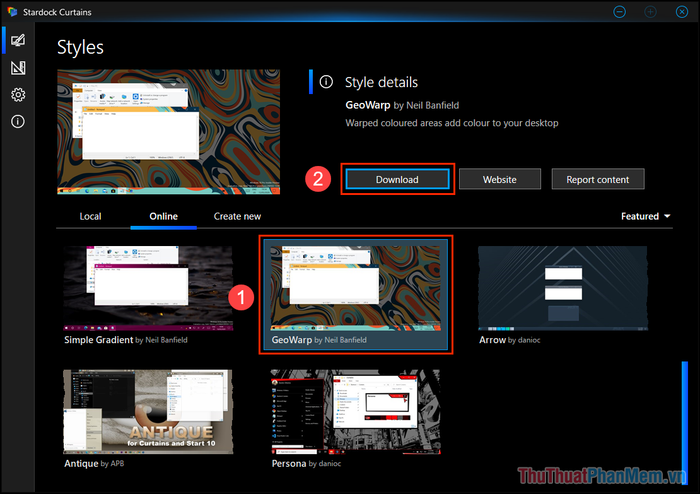
Task: Open the Styles section sidebar icon
Action: coord(18,40)
